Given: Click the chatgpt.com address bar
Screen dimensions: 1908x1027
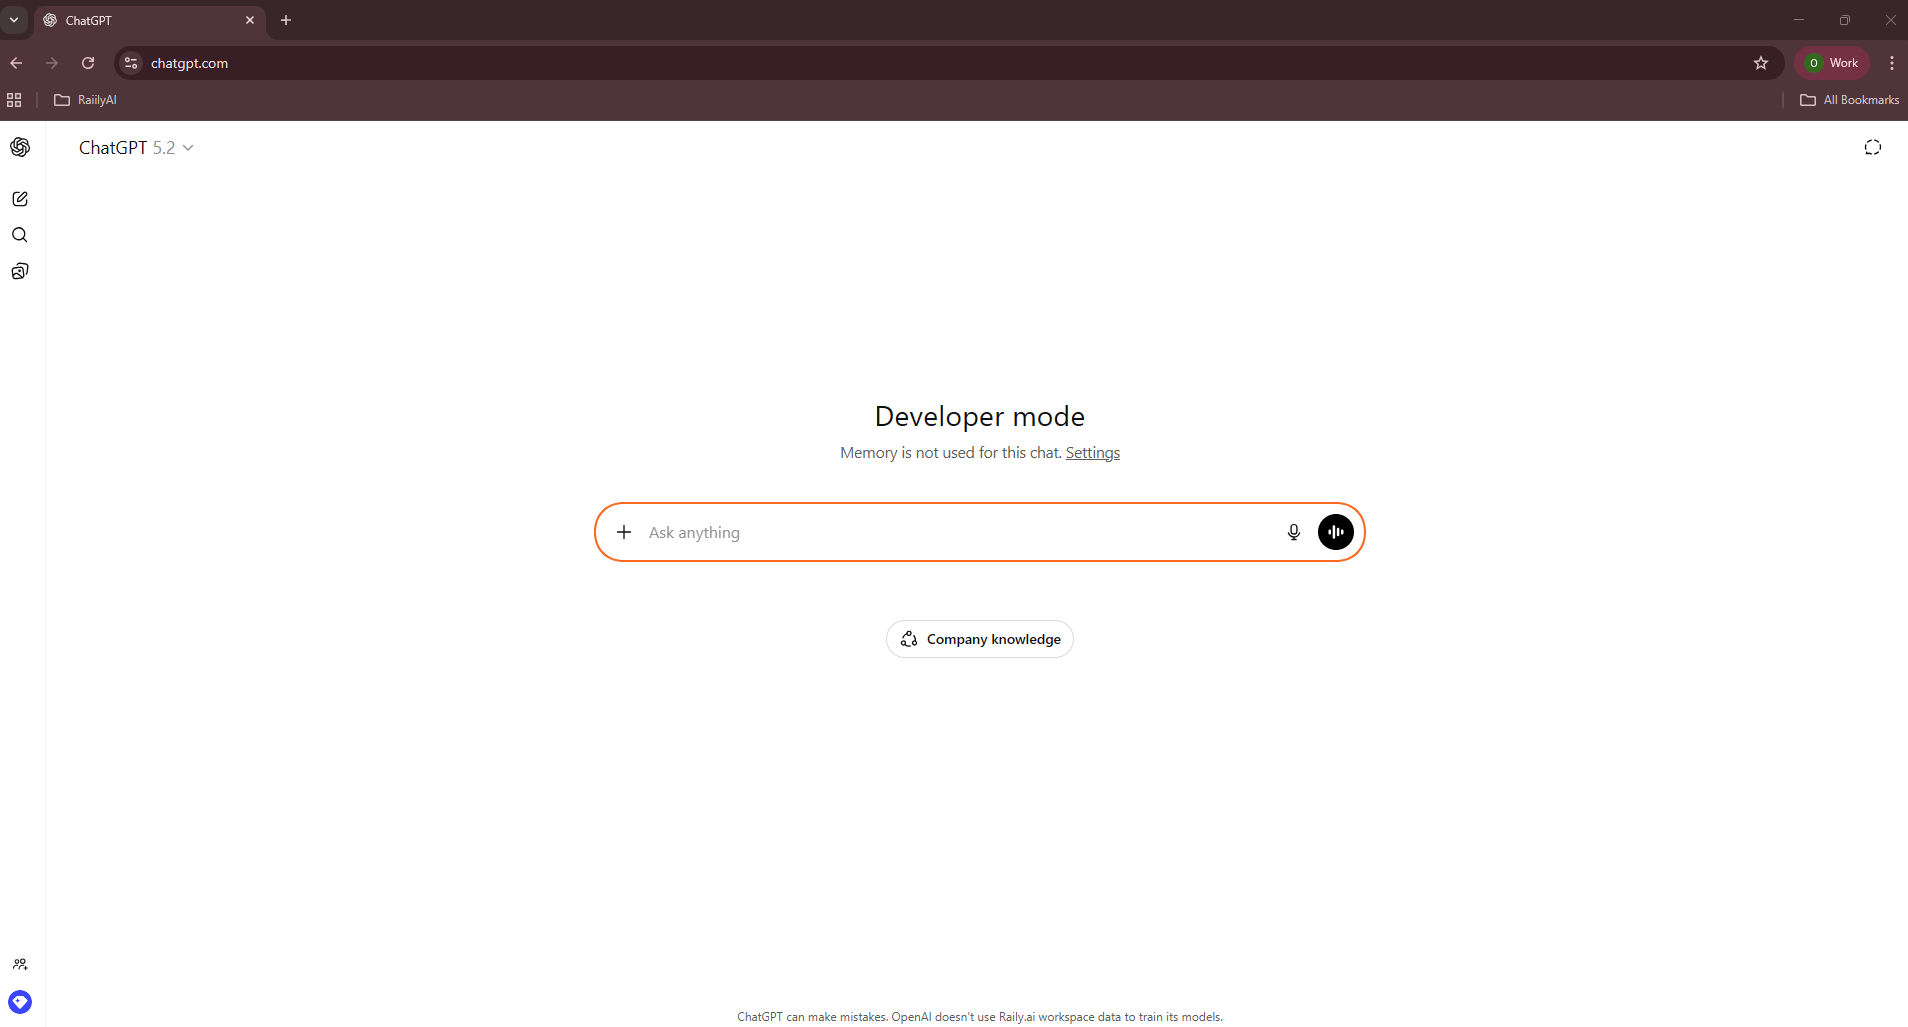Looking at the screenshot, I should click(948, 63).
